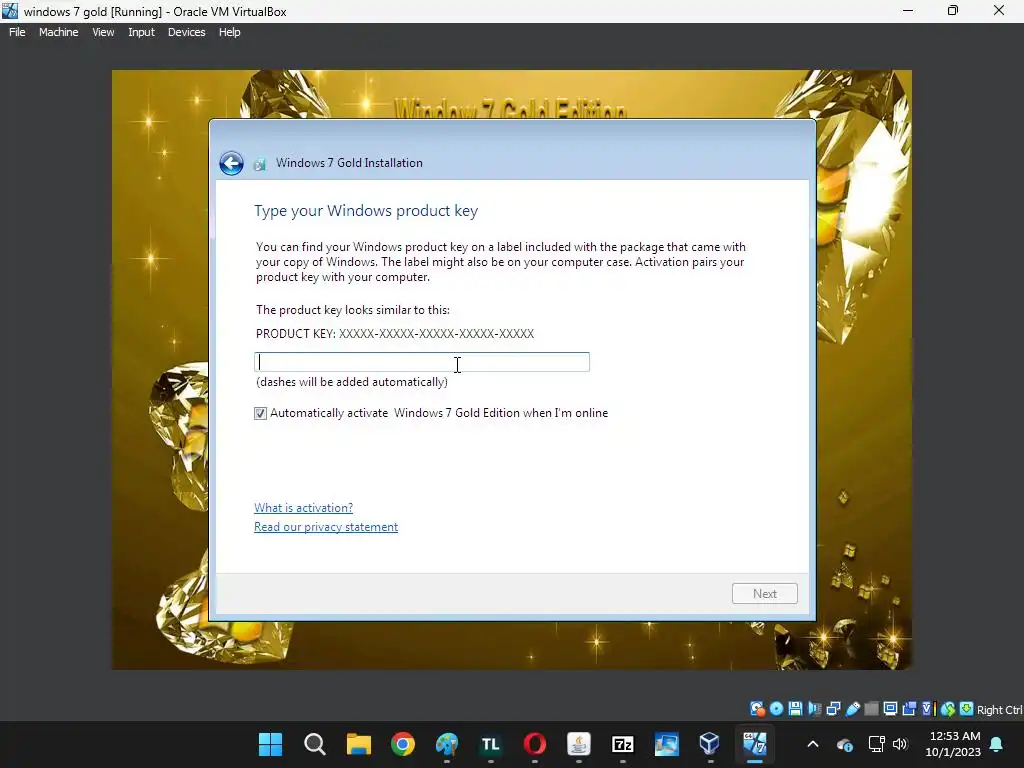
Task: Open the optical disk indicator in status bar
Action: pyautogui.click(x=776, y=709)
